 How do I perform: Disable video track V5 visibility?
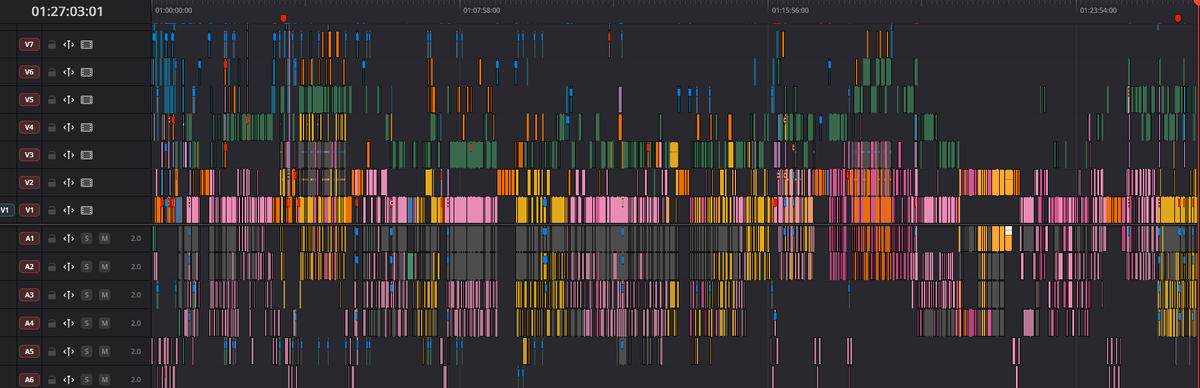click(x=87, y=100)
